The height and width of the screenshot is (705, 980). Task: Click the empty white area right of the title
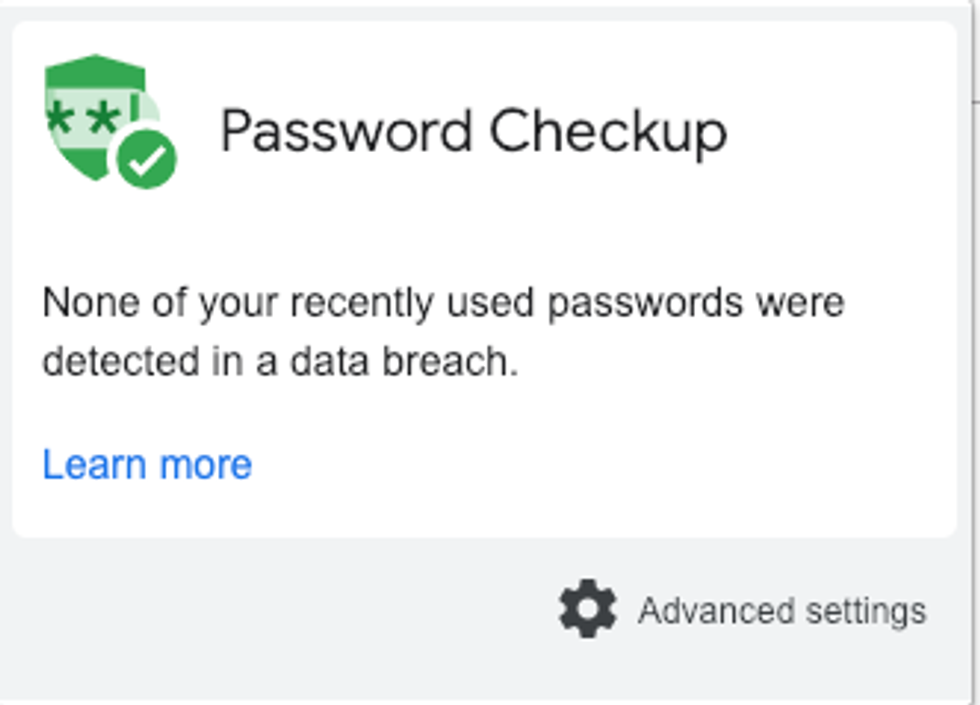pos(850,131)
